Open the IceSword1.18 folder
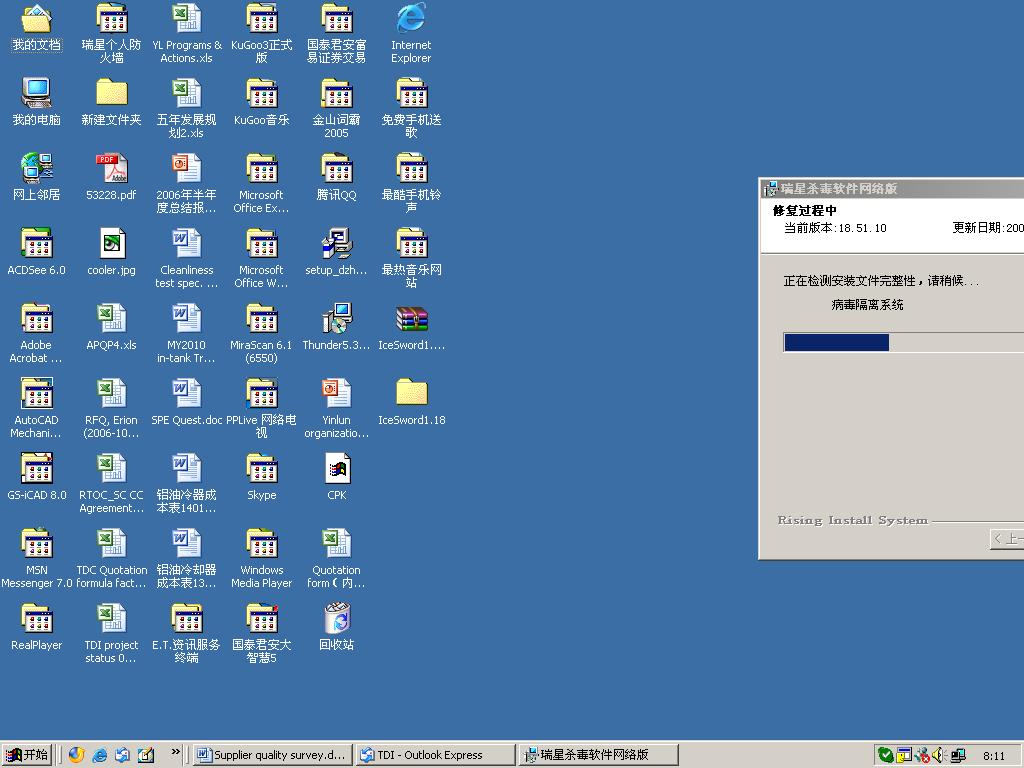 411,403
